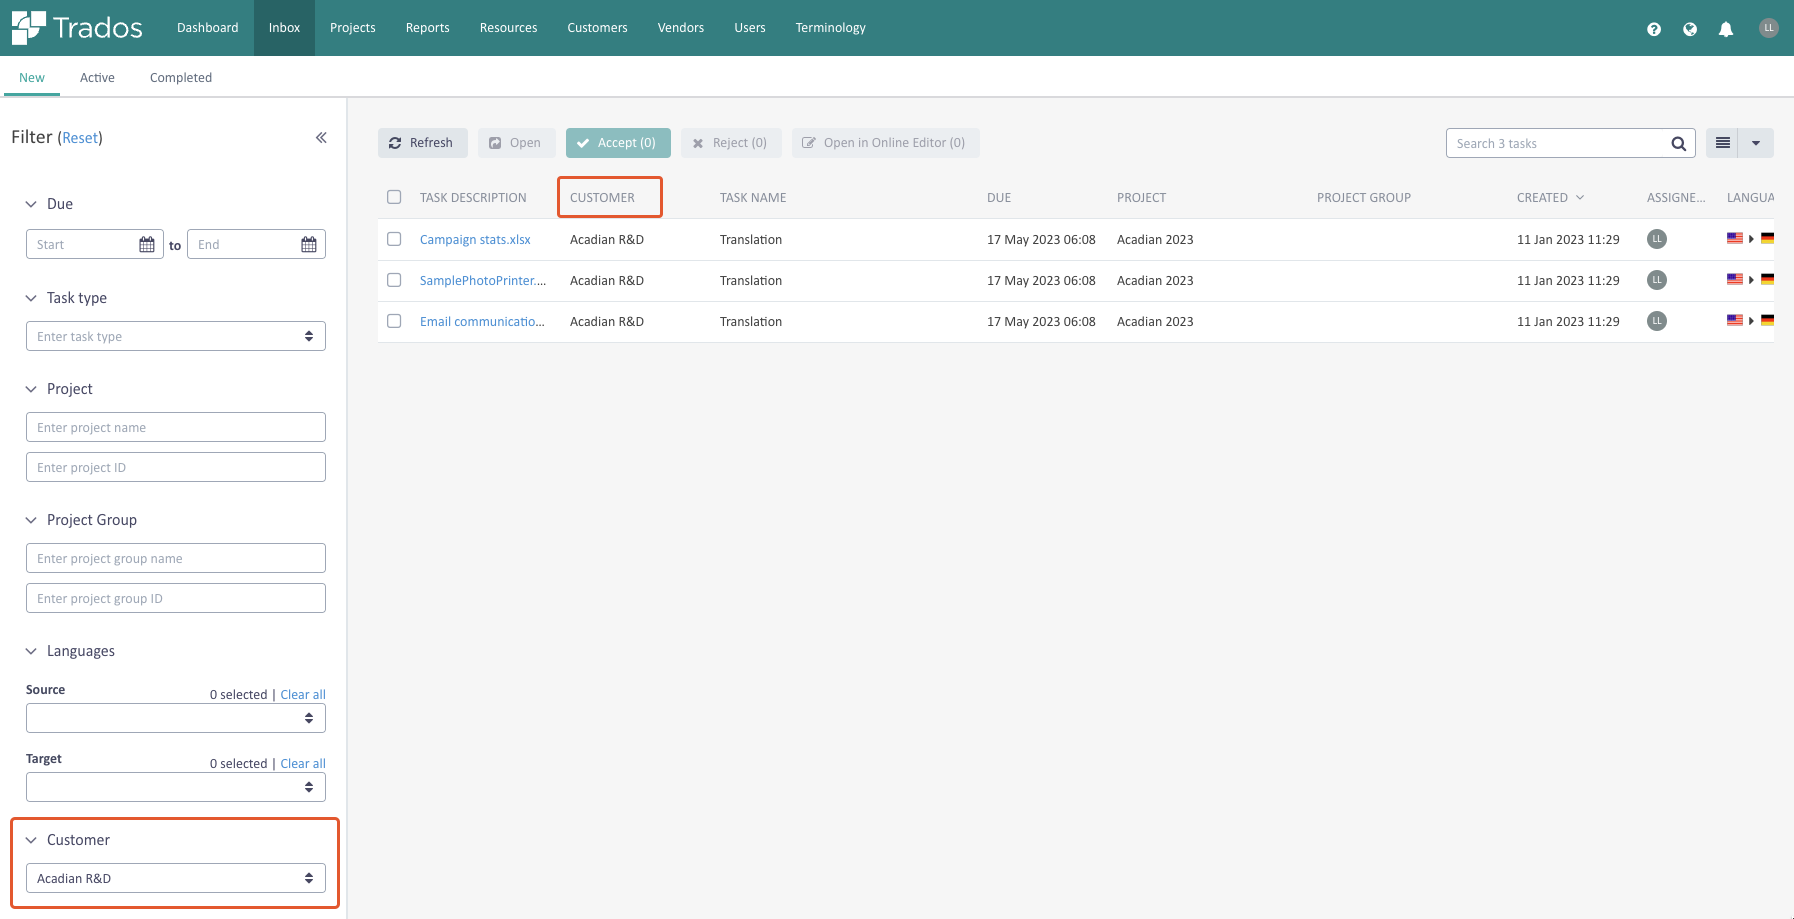The image size is (1794, 919).
Task: Open the Reports menu
Action: point(428,28)
